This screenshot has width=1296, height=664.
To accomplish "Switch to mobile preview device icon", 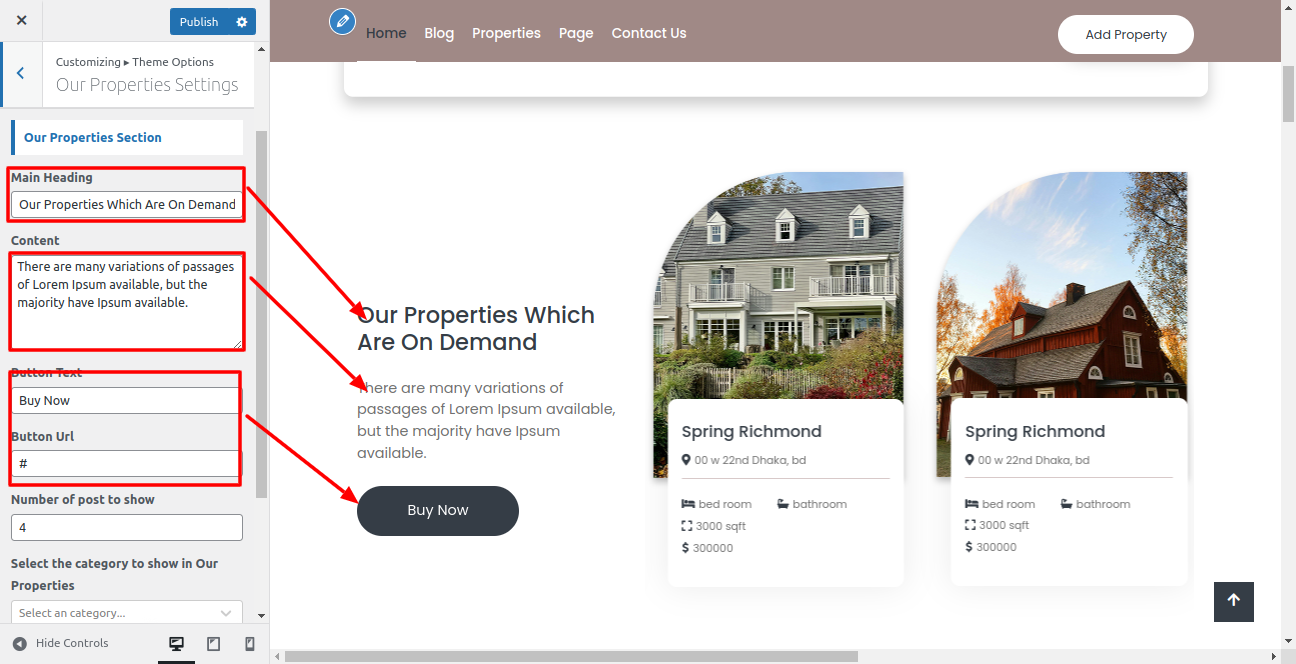I will tap(250, 644).
